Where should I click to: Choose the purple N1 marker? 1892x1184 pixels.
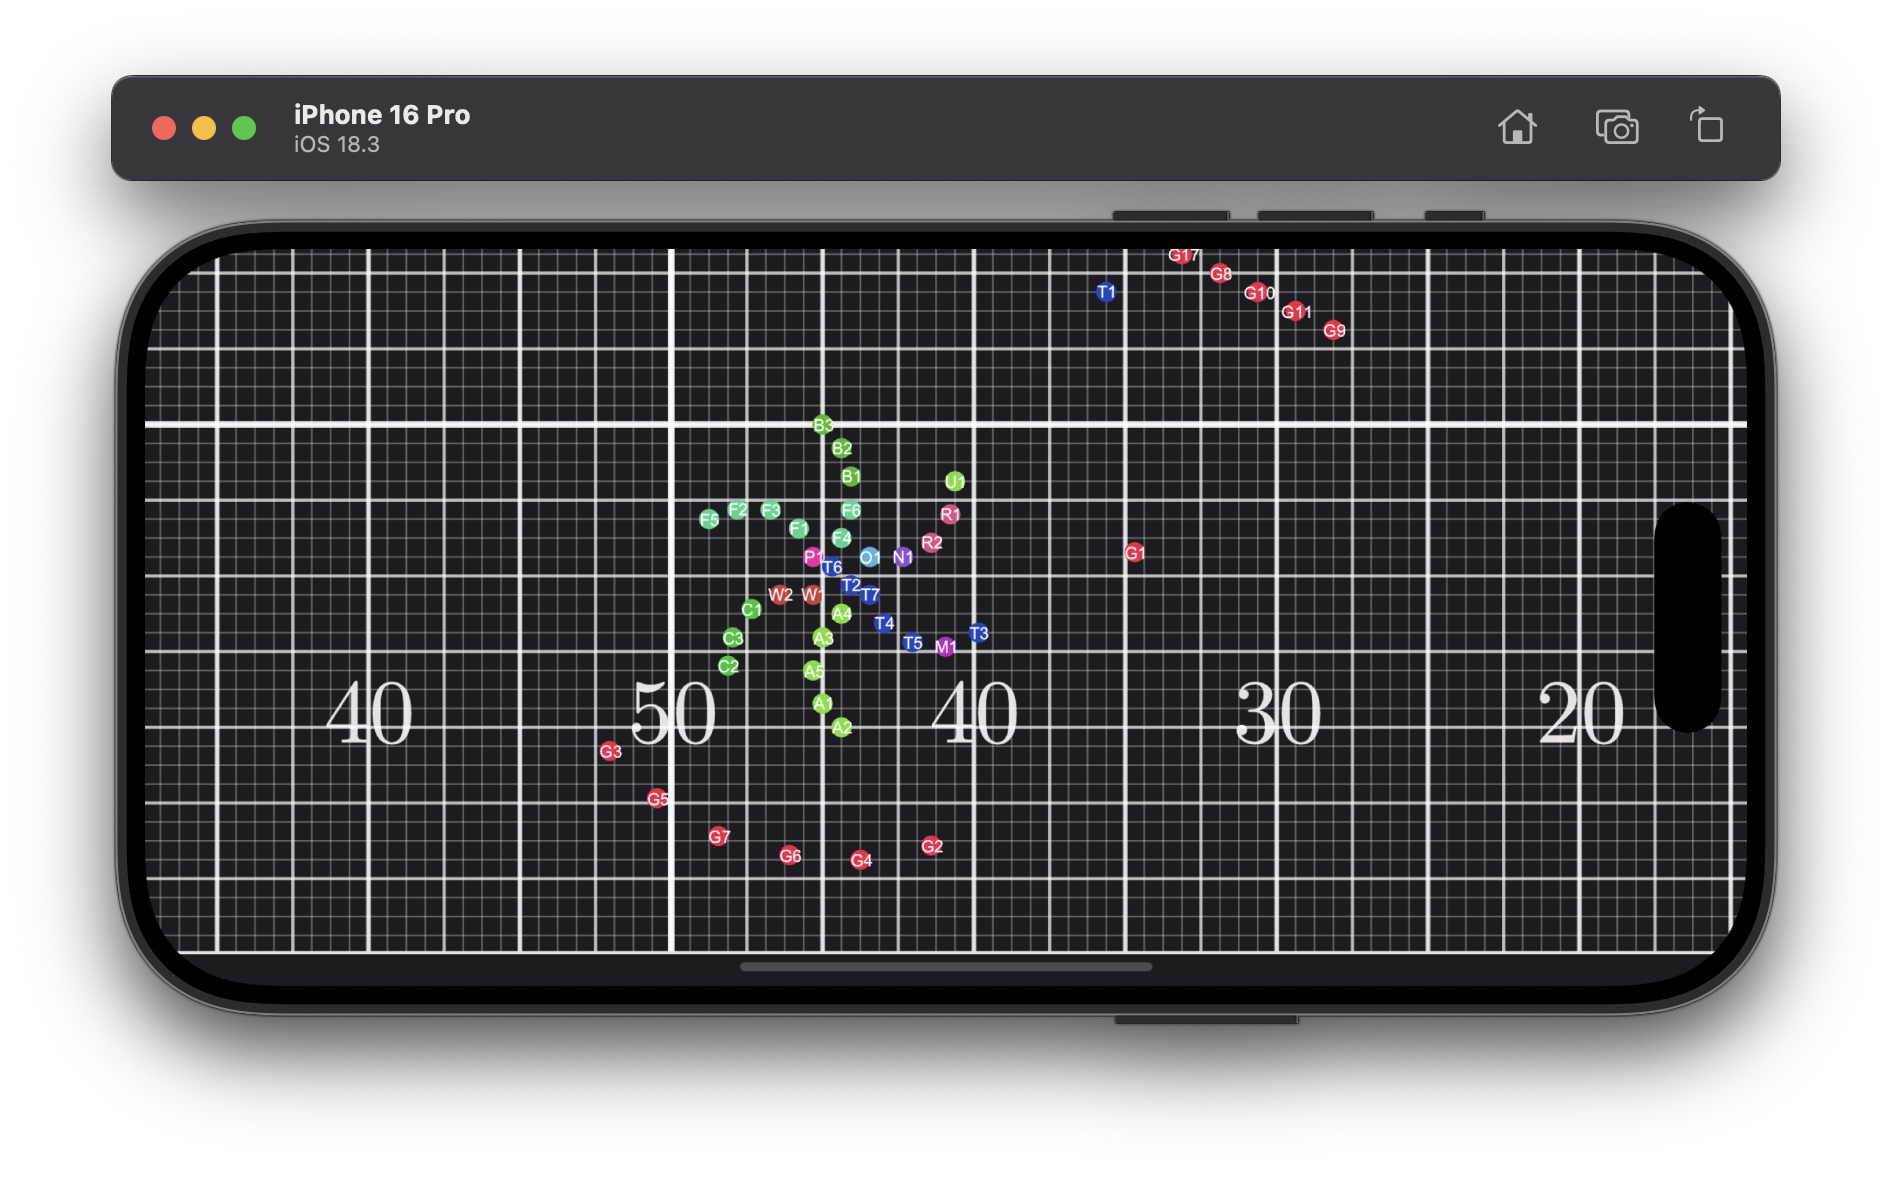pyautogui.click(x=902, y=557)
